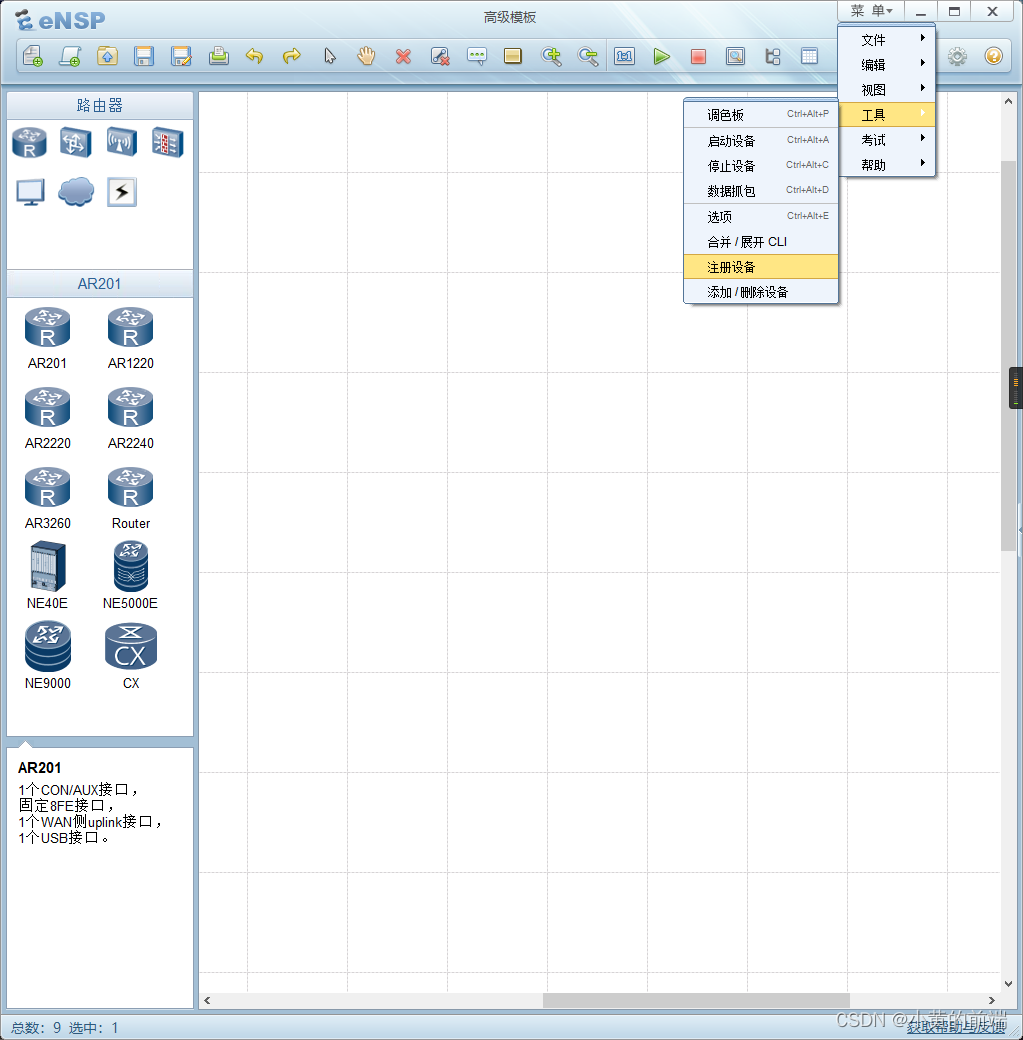
Task: Expand the 工具 submenu
Action: click(887, 115)
